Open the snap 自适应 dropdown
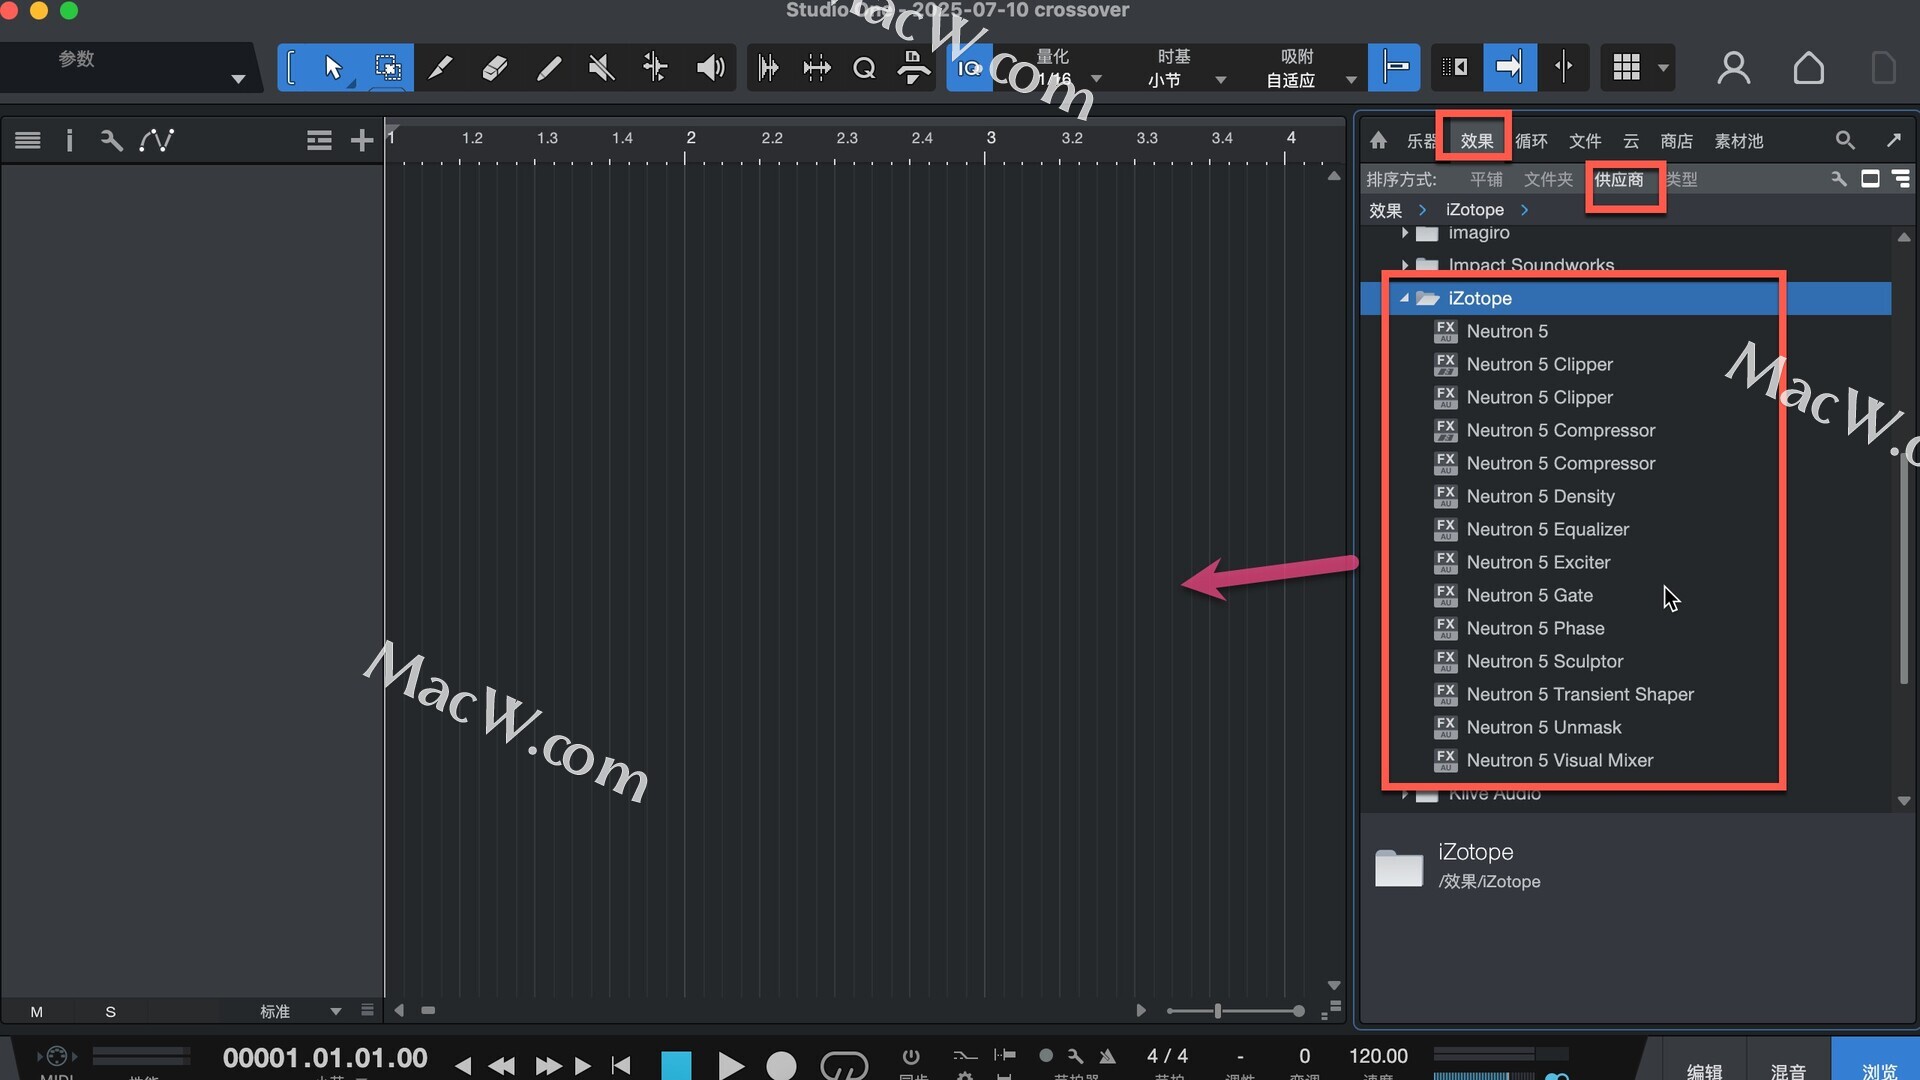Viewport: 1920px width, 1080px height. click(x=1351, y=80)
